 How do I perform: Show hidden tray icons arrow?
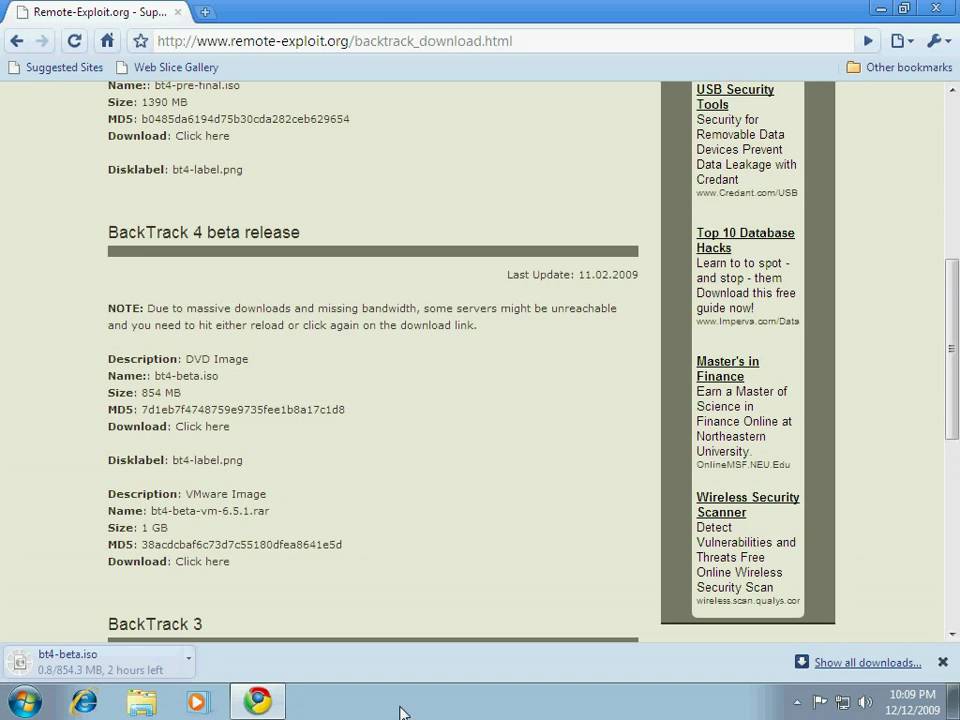tap(797, 702)
